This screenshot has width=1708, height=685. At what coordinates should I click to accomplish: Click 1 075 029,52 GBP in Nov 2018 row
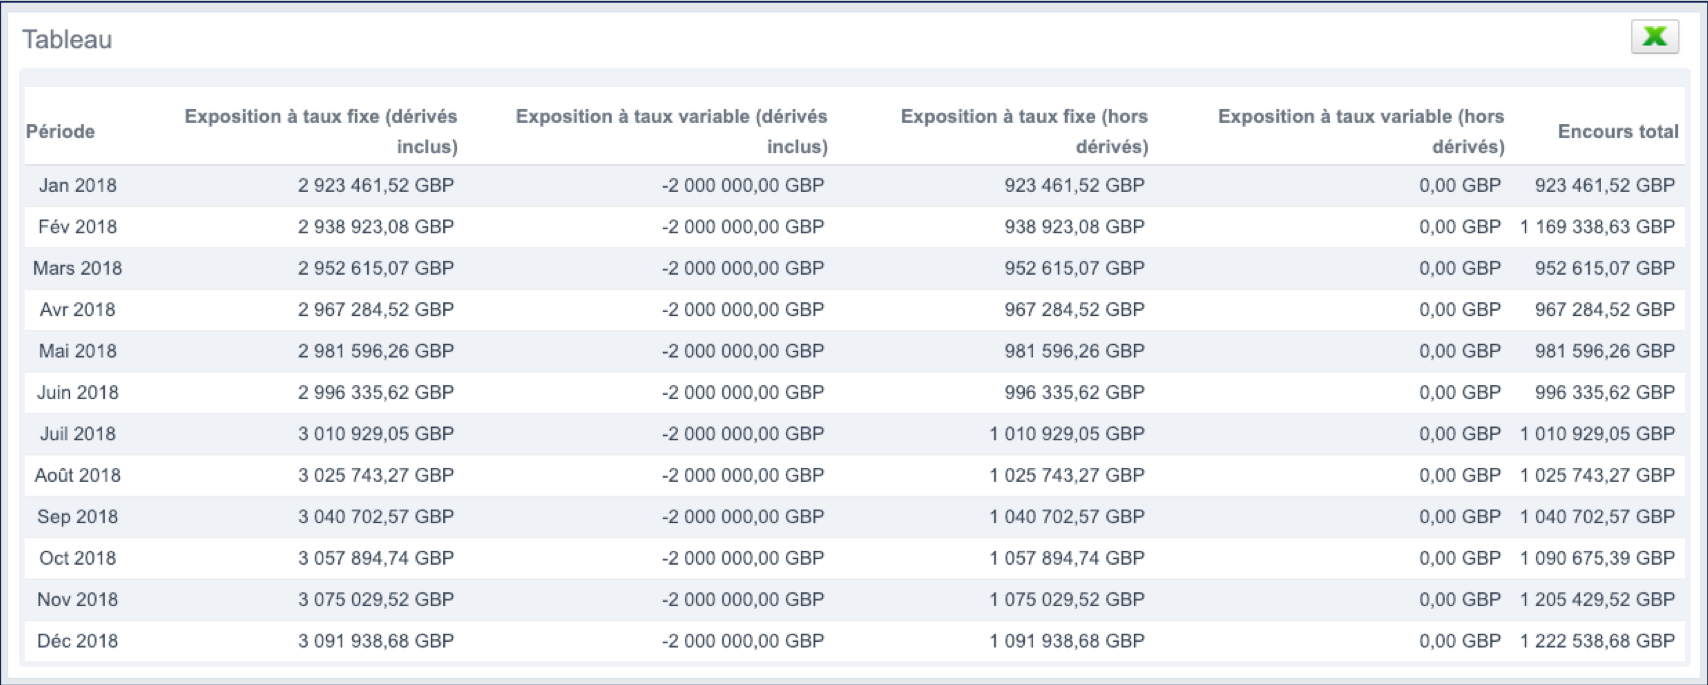(1067, 600)
